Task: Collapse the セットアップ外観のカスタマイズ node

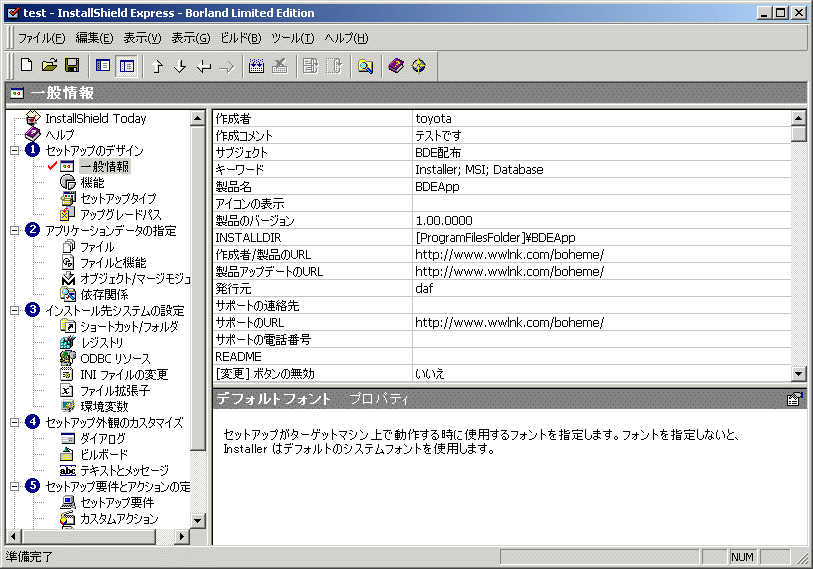Action: coord(15,422)
